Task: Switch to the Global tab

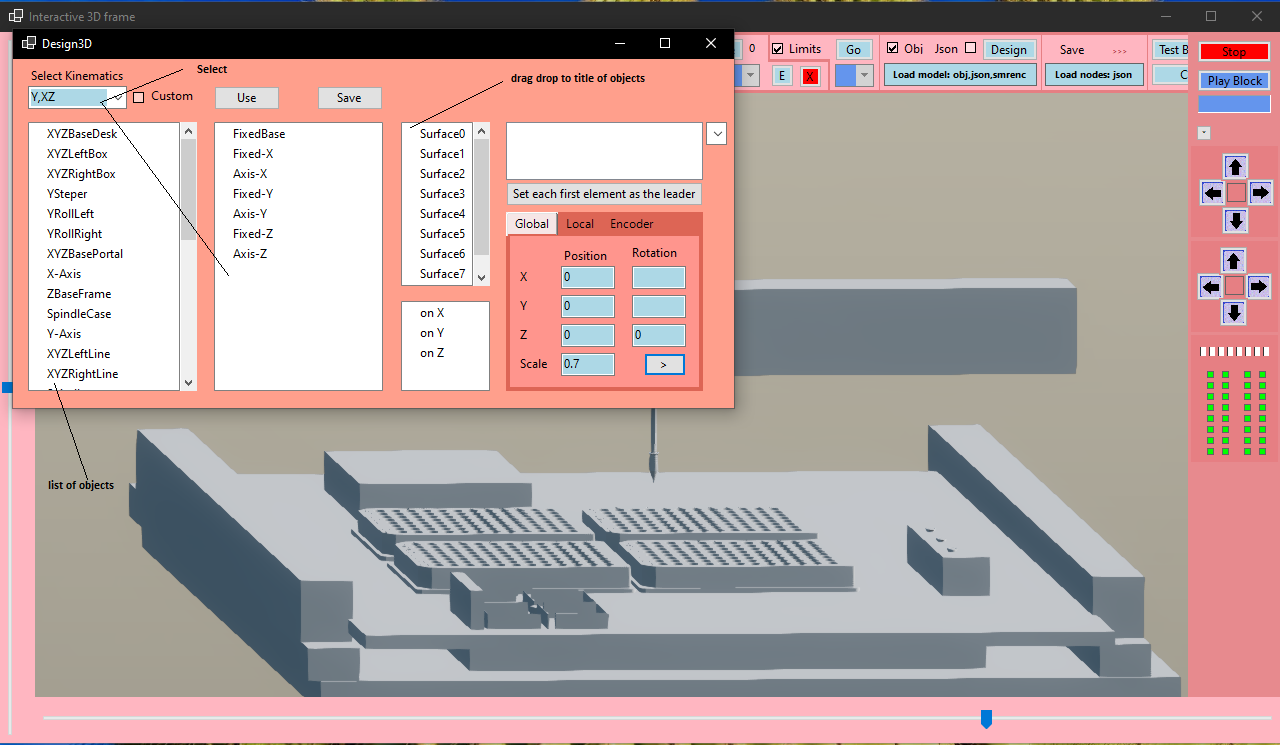Action: pos(532,224)
